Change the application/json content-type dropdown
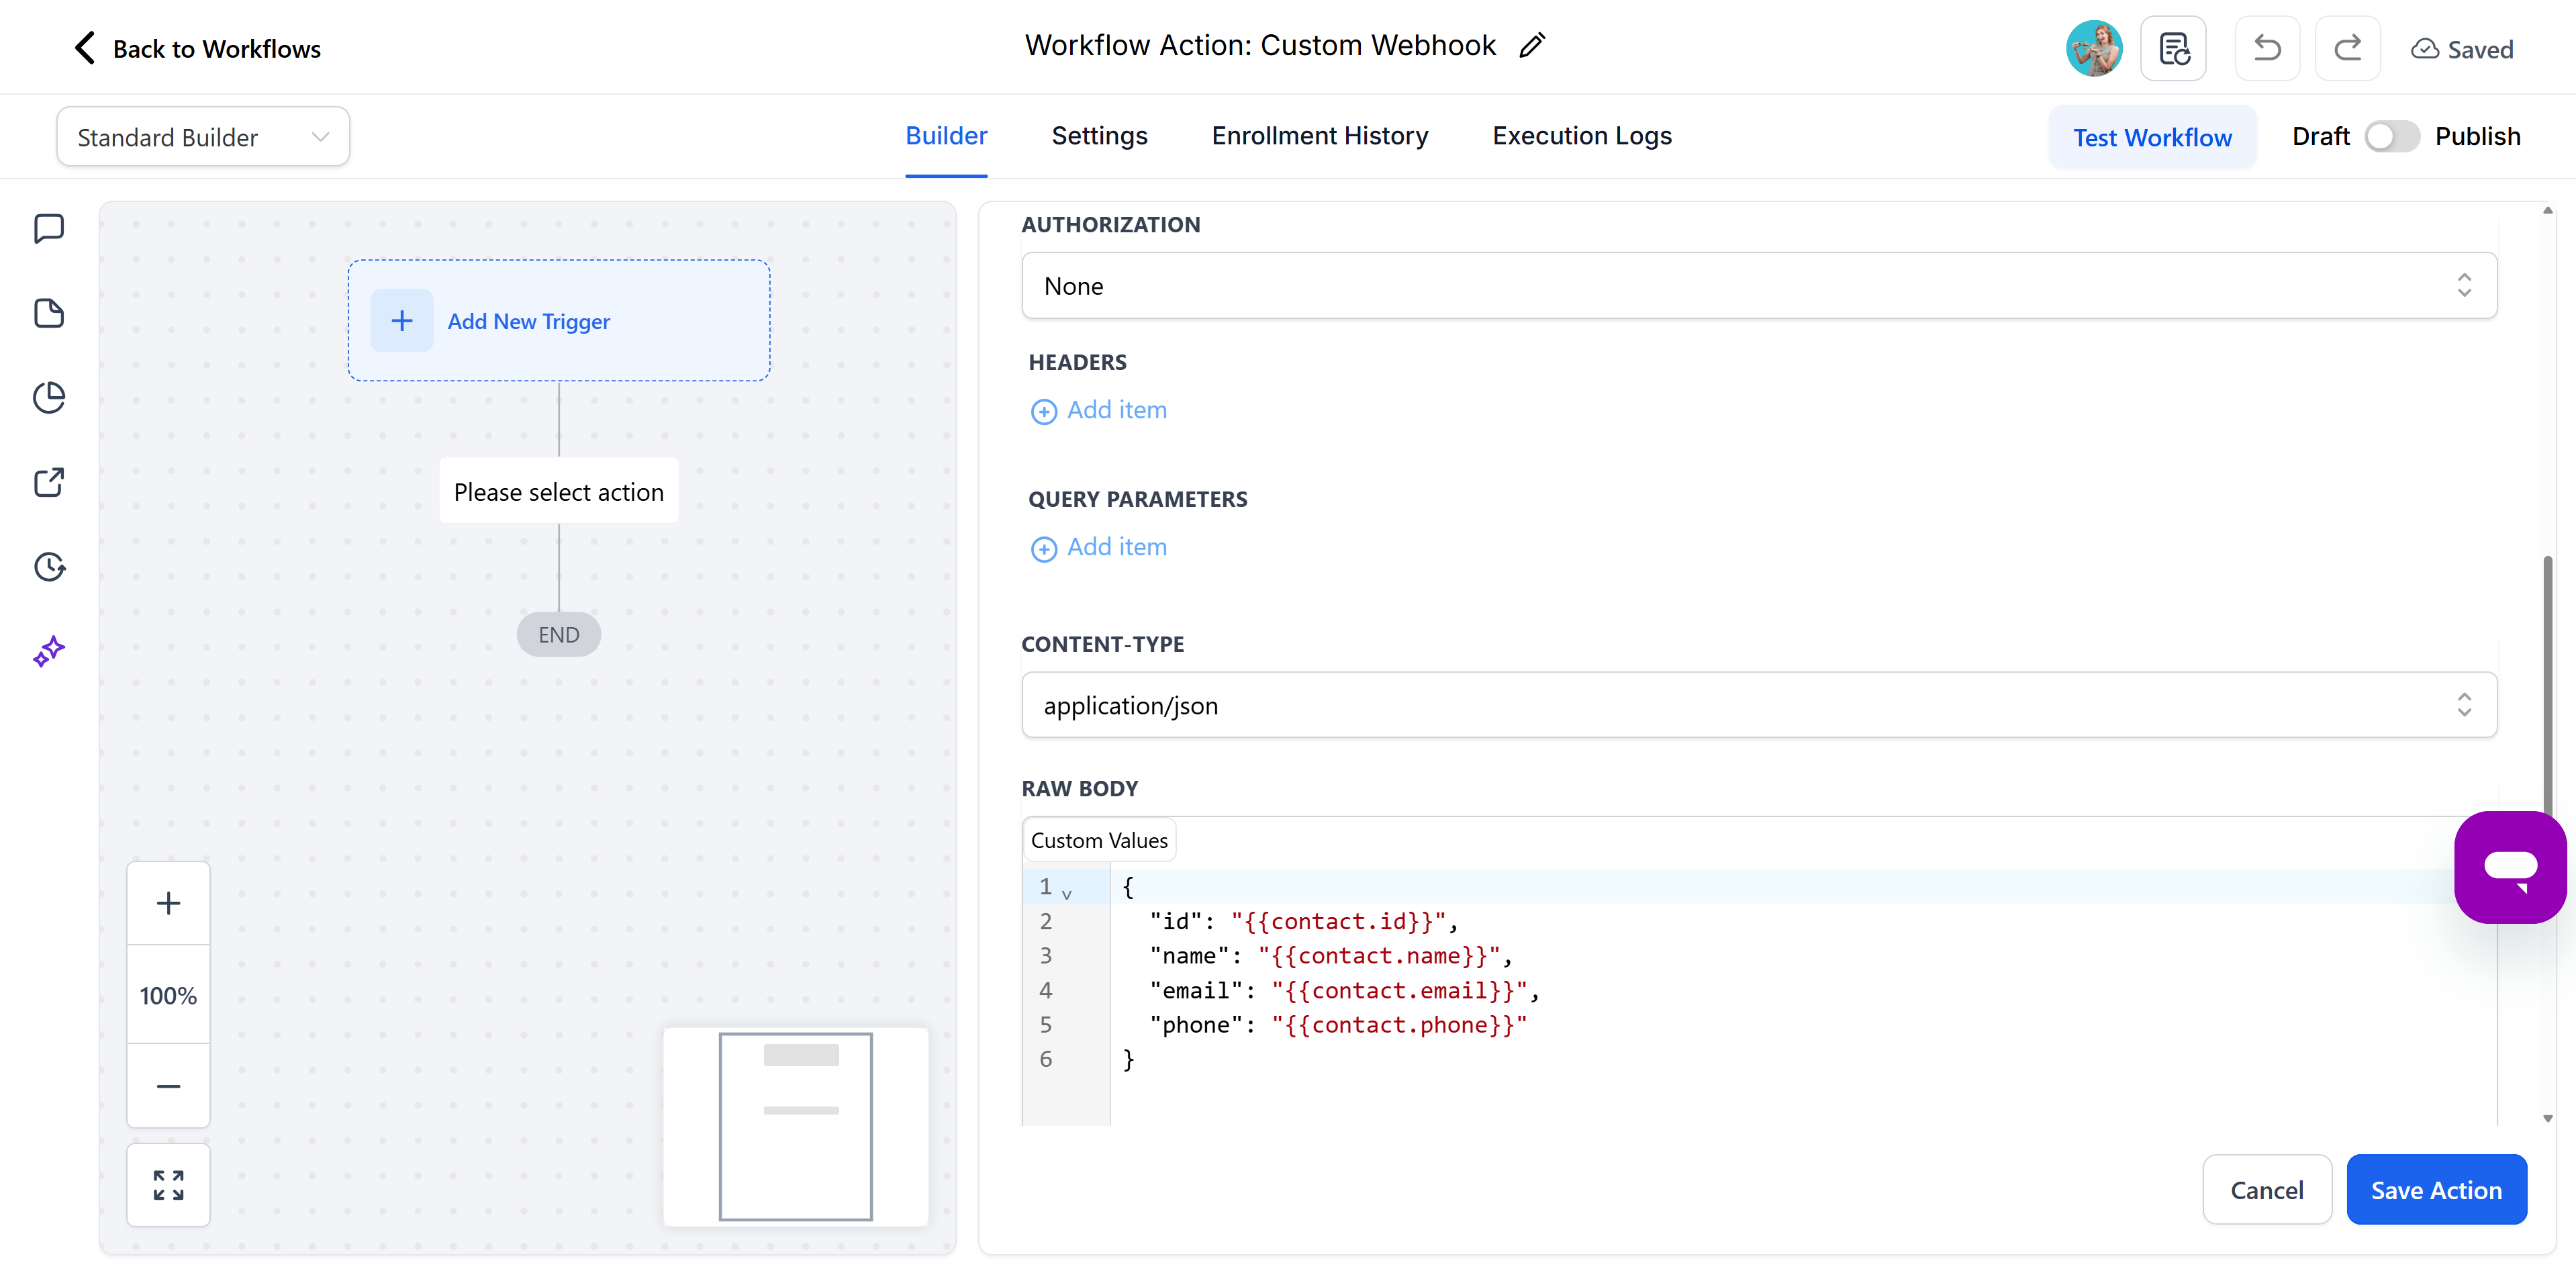Image resolution: width=2576 pixels, height=1275 pixels. (1757, 705)
